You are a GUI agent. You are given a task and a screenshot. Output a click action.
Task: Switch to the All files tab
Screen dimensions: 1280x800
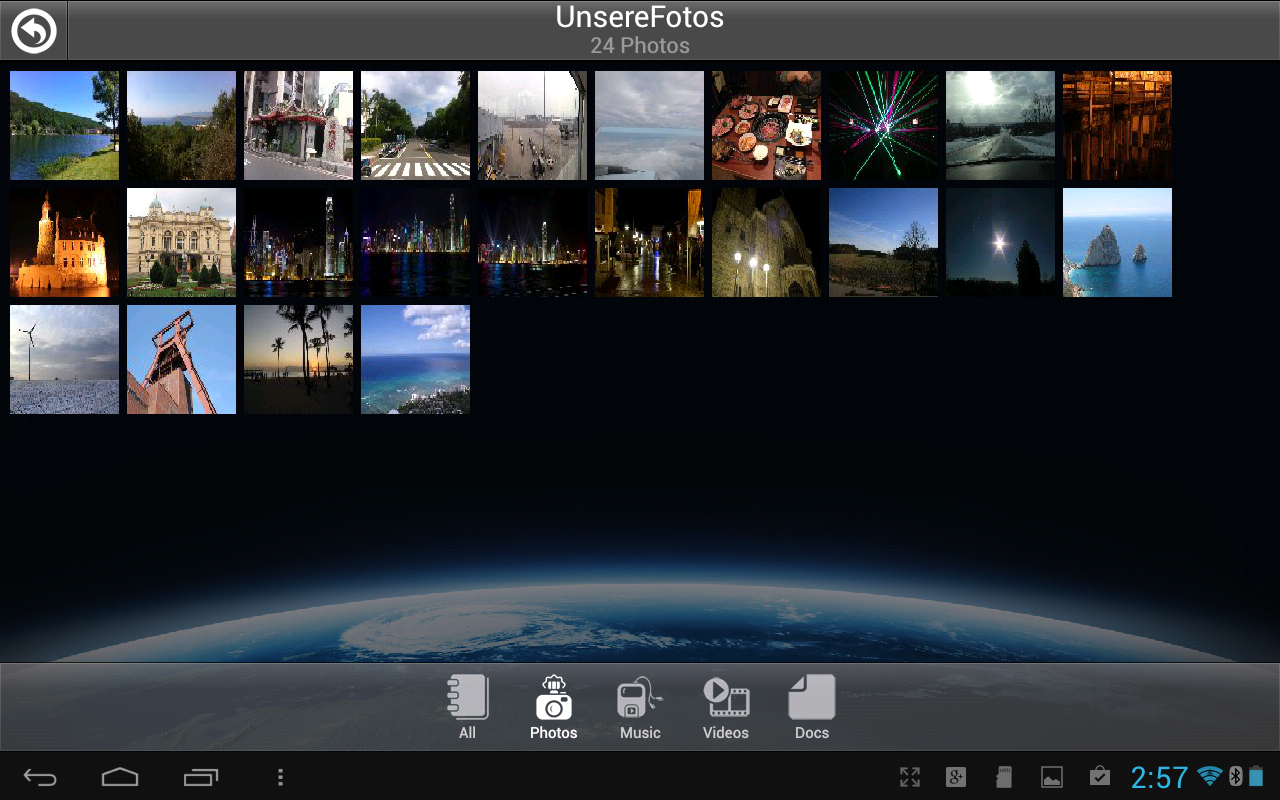[x=467, y=707]
